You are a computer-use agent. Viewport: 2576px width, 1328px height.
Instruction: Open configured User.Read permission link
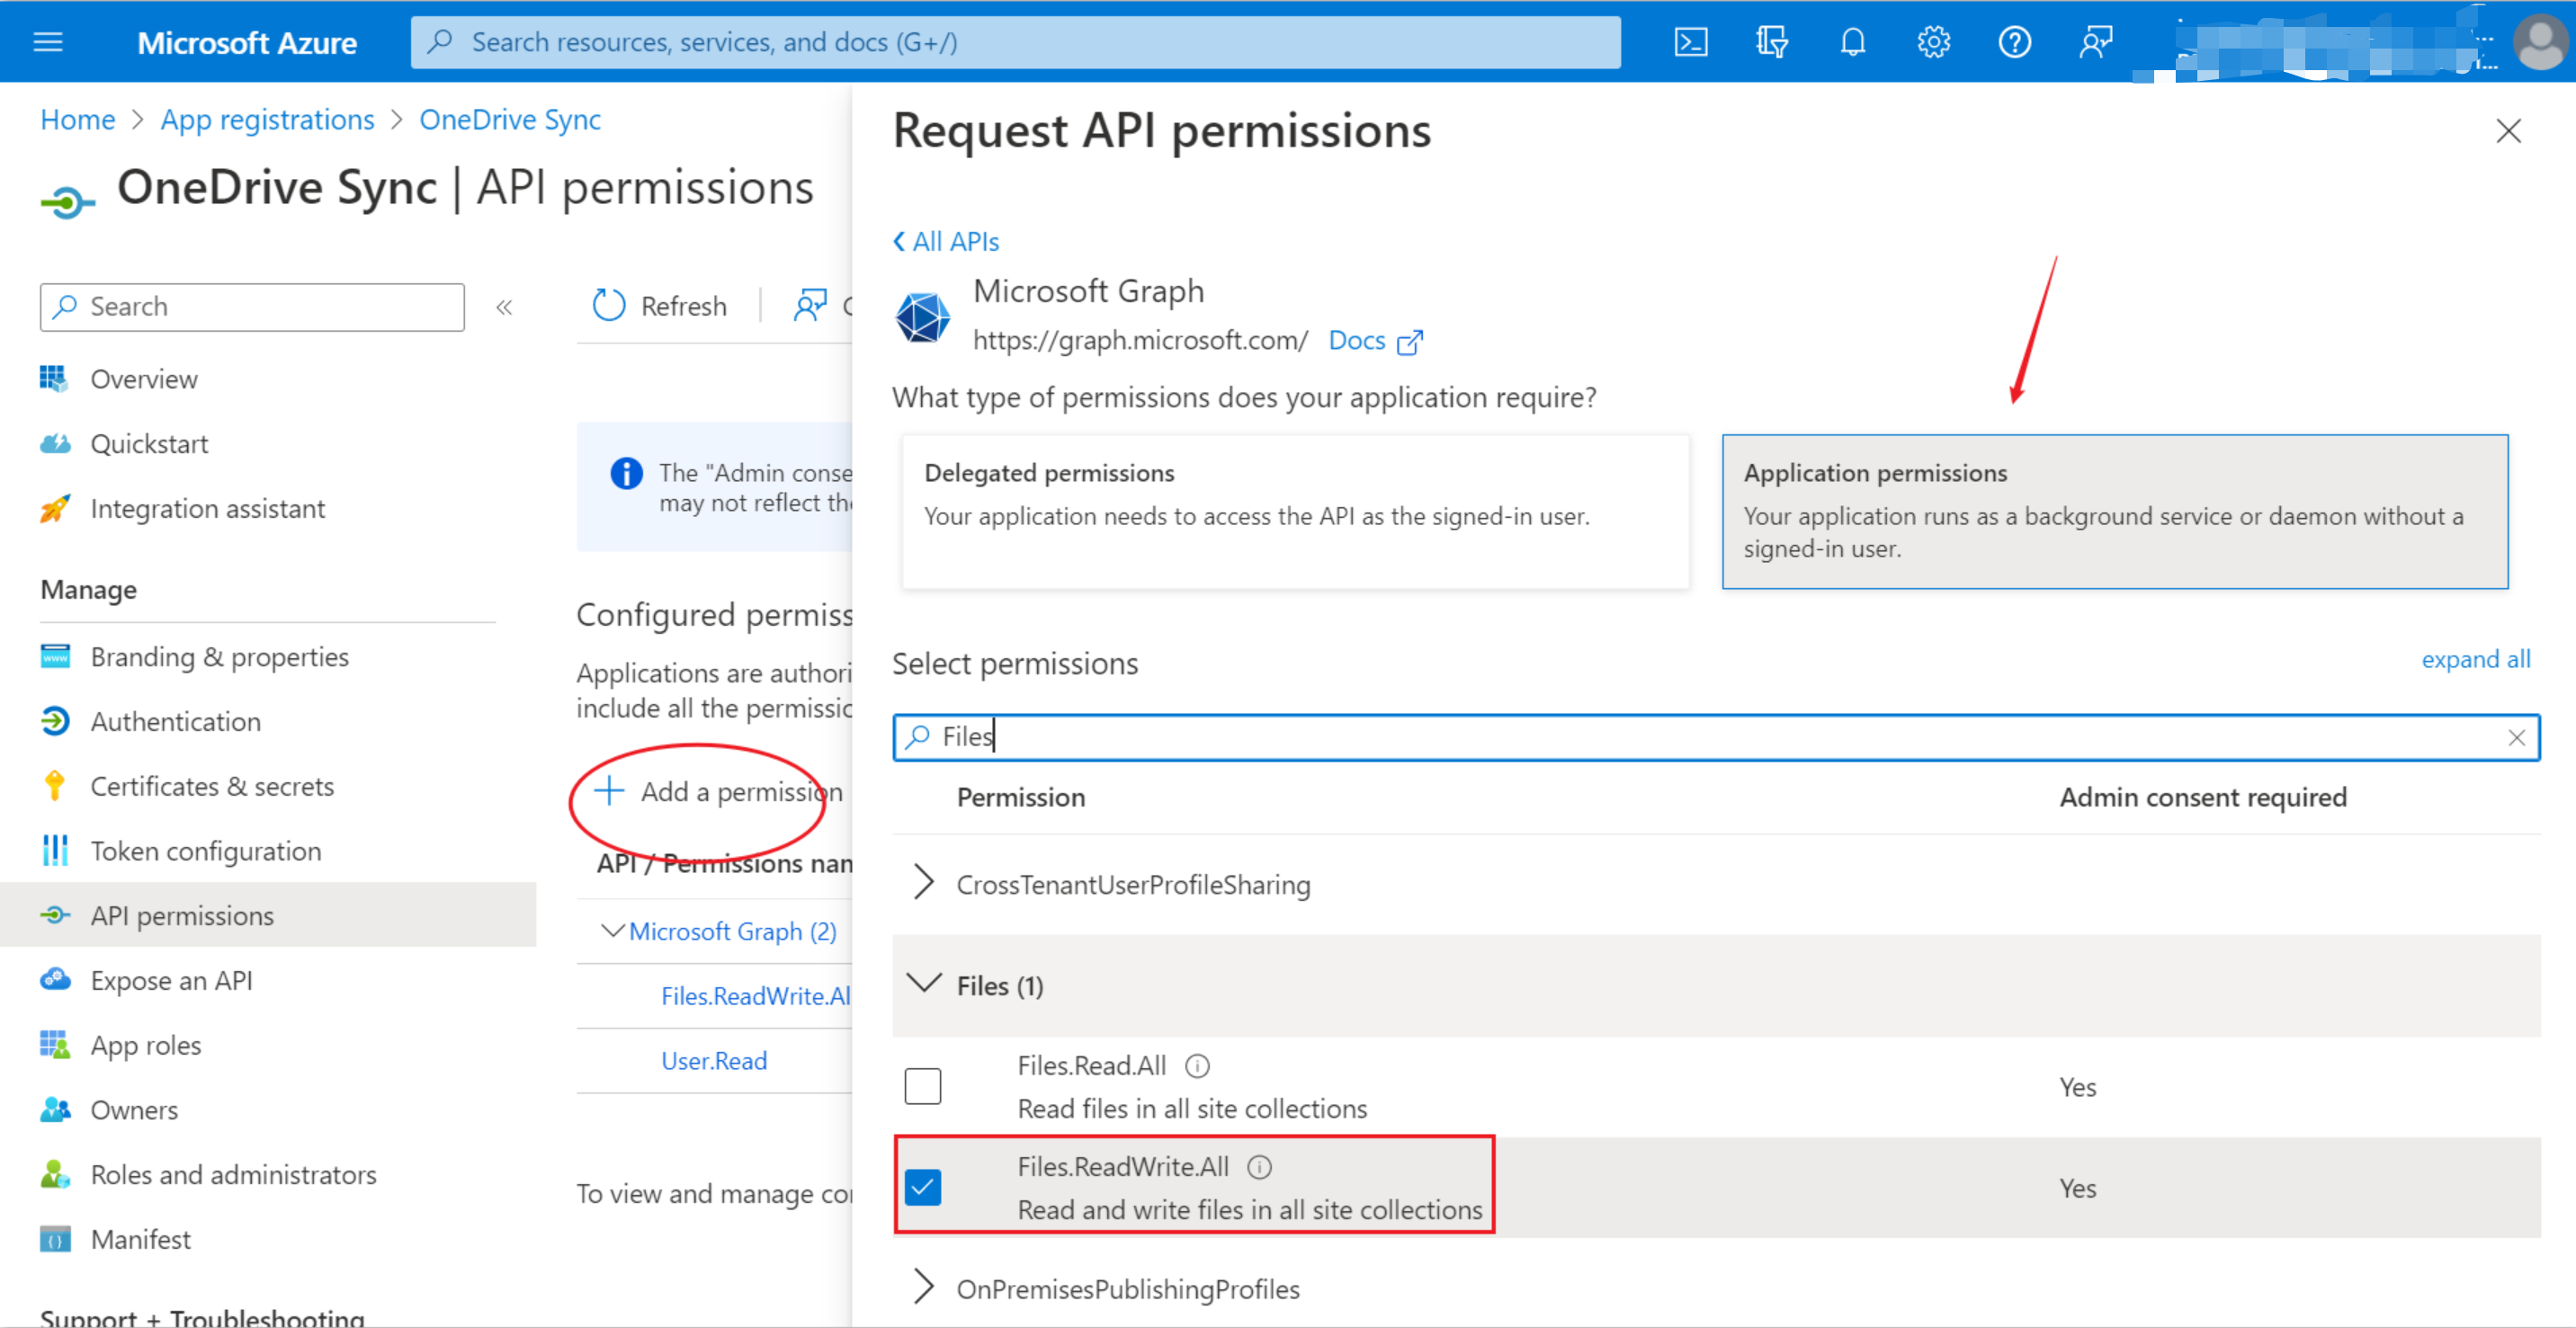click(x=714, y=1062)
